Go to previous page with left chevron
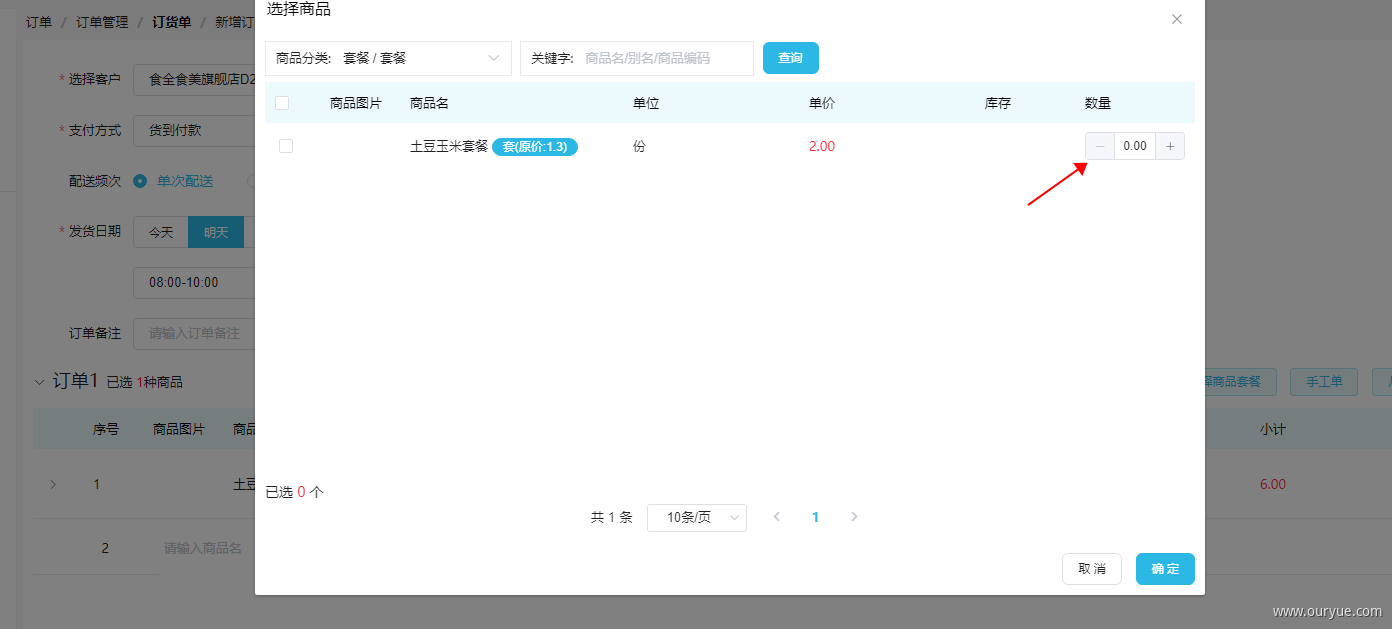This screenshot has width=1392, height=629. 777,517
